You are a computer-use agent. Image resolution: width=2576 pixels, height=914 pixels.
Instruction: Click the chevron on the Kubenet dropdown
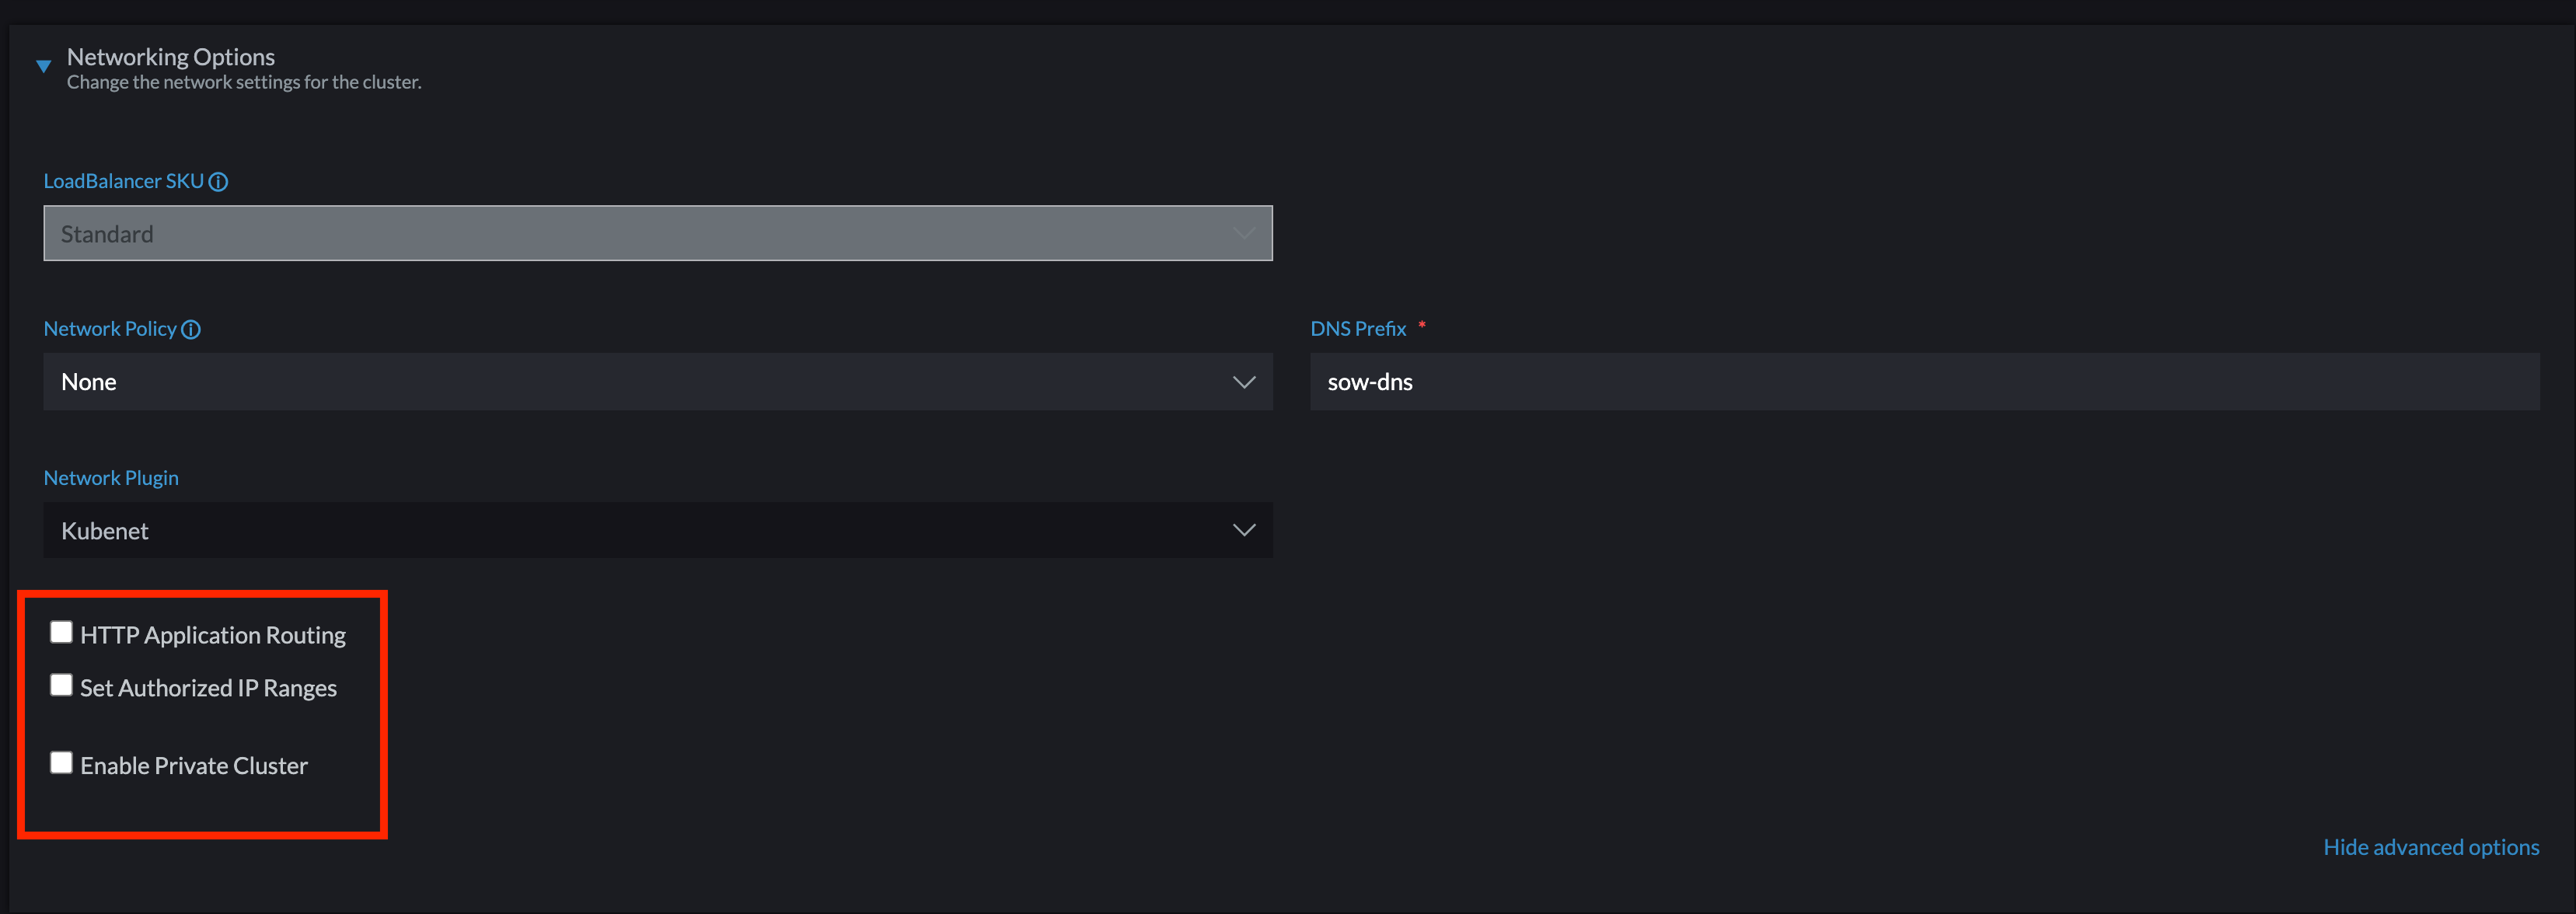coord(1243,530)
